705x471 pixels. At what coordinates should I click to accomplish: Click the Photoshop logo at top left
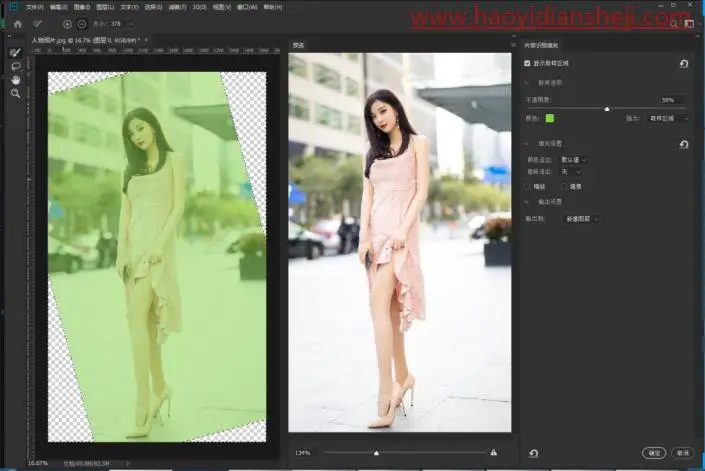tap(13, 7)
